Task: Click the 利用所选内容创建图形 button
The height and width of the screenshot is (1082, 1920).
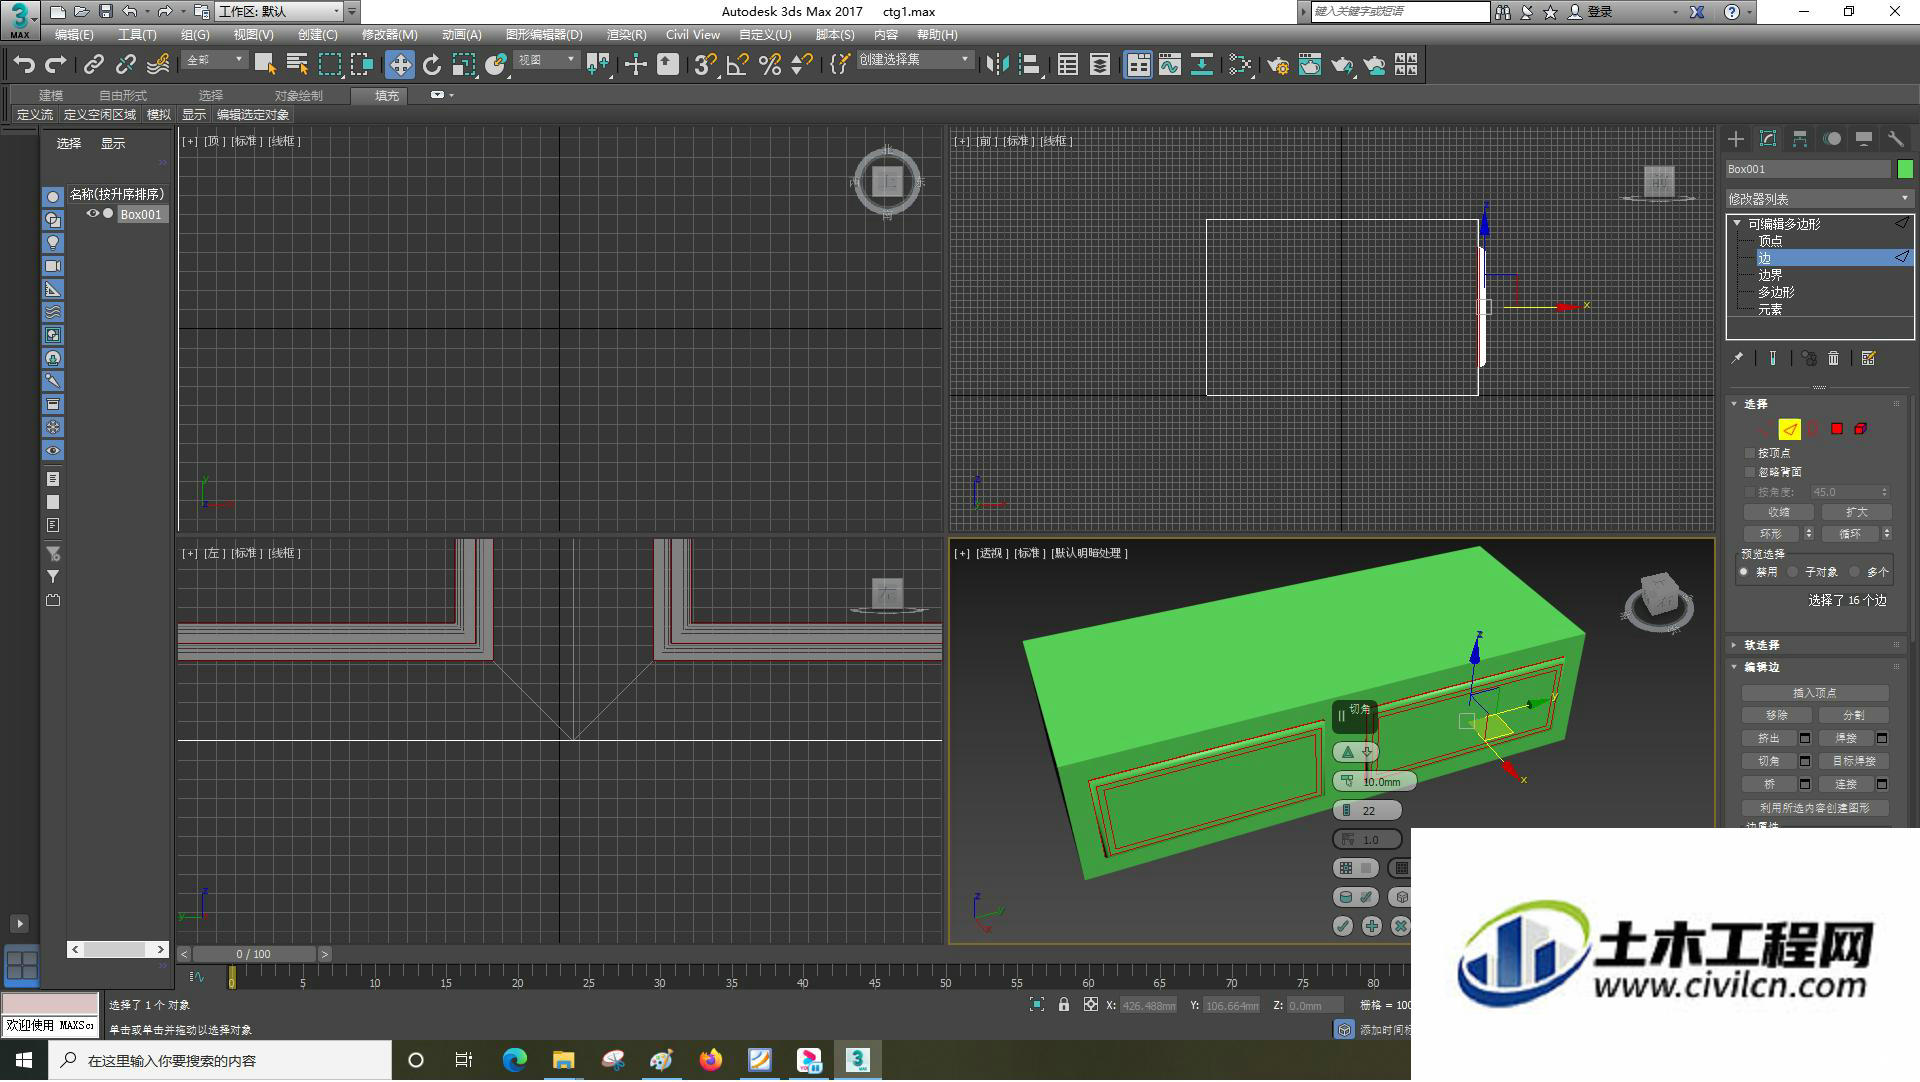Action: click(1815, 808)
